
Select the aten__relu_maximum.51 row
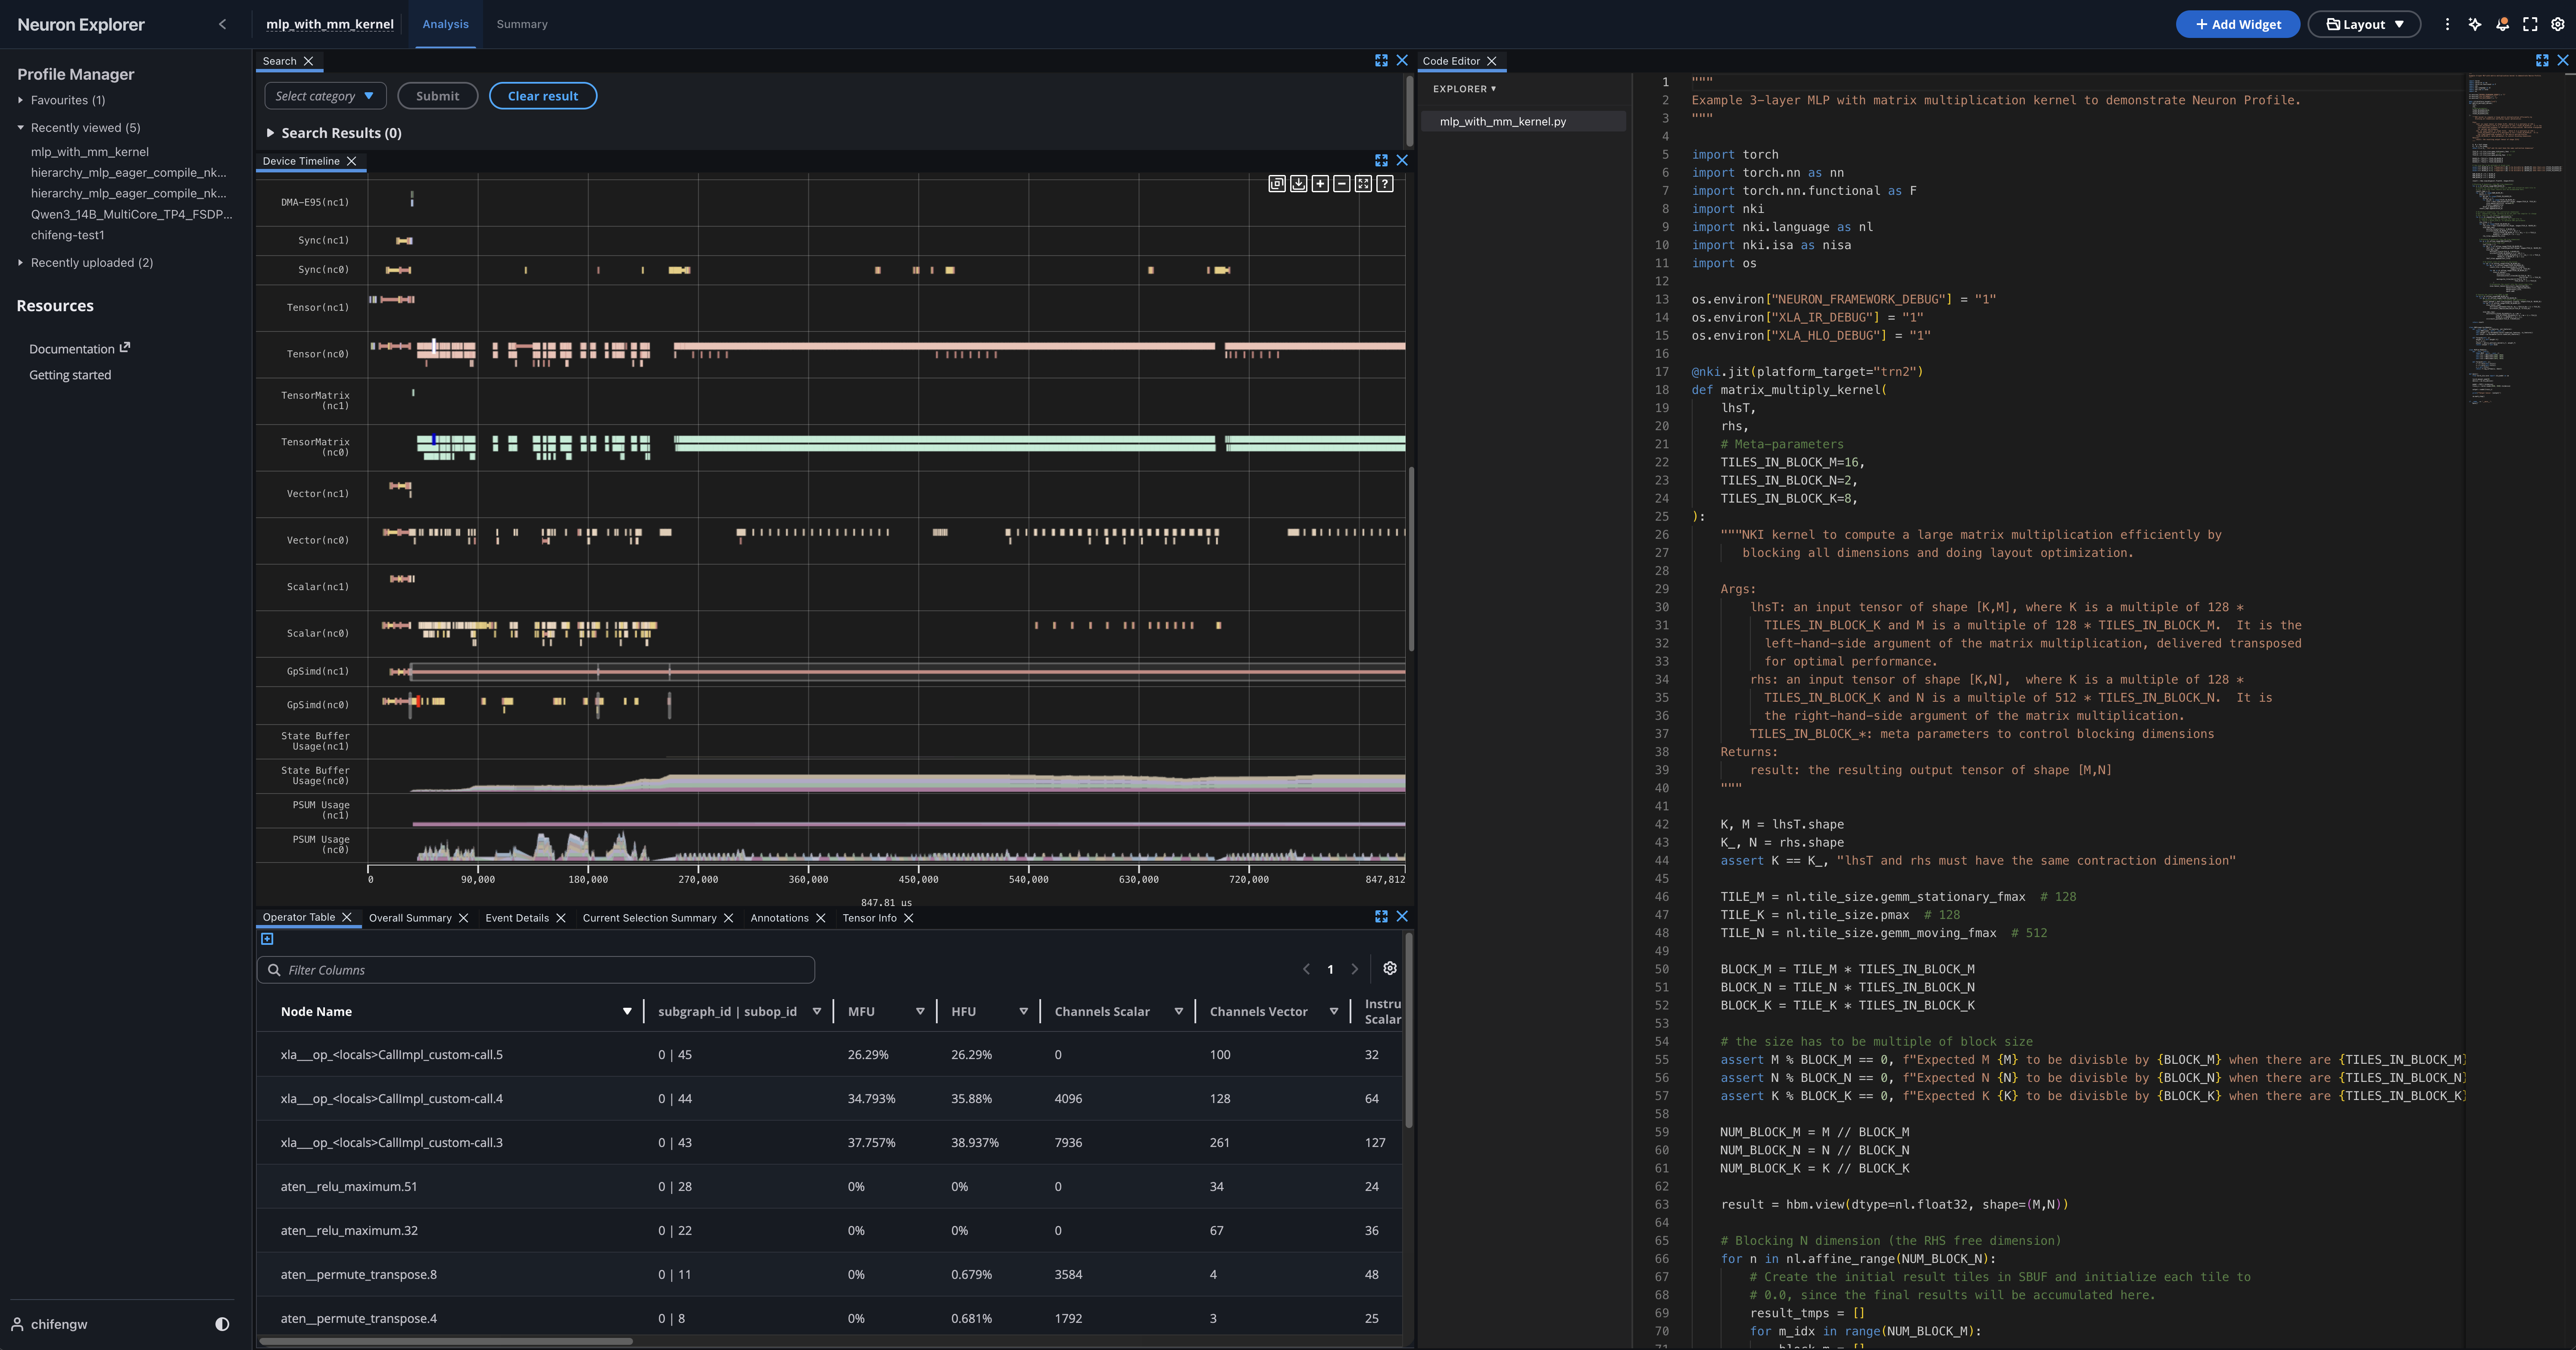point(829,1186)
